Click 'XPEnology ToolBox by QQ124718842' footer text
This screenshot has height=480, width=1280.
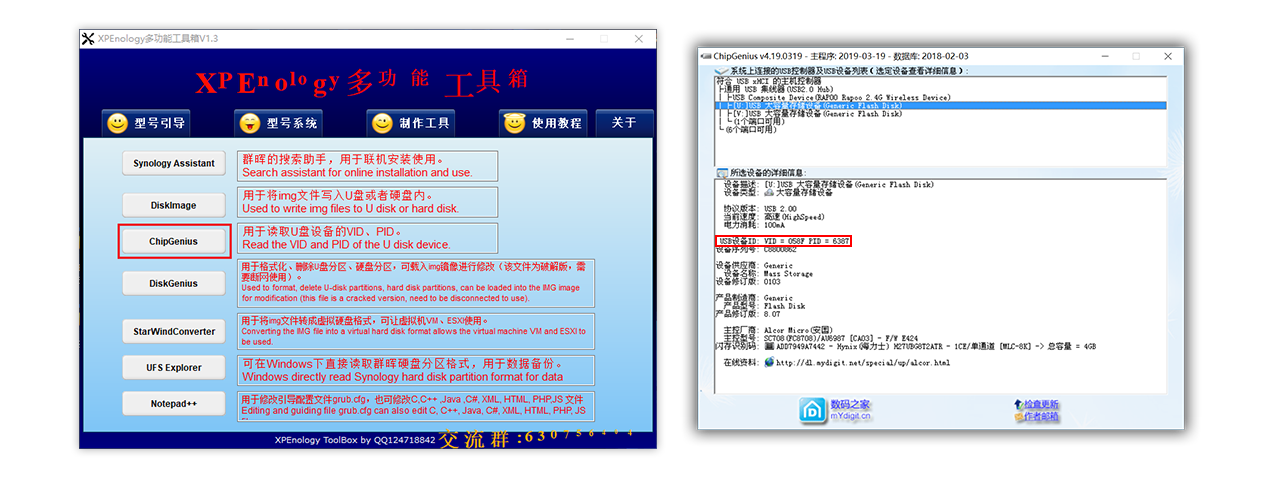point(354,439)
